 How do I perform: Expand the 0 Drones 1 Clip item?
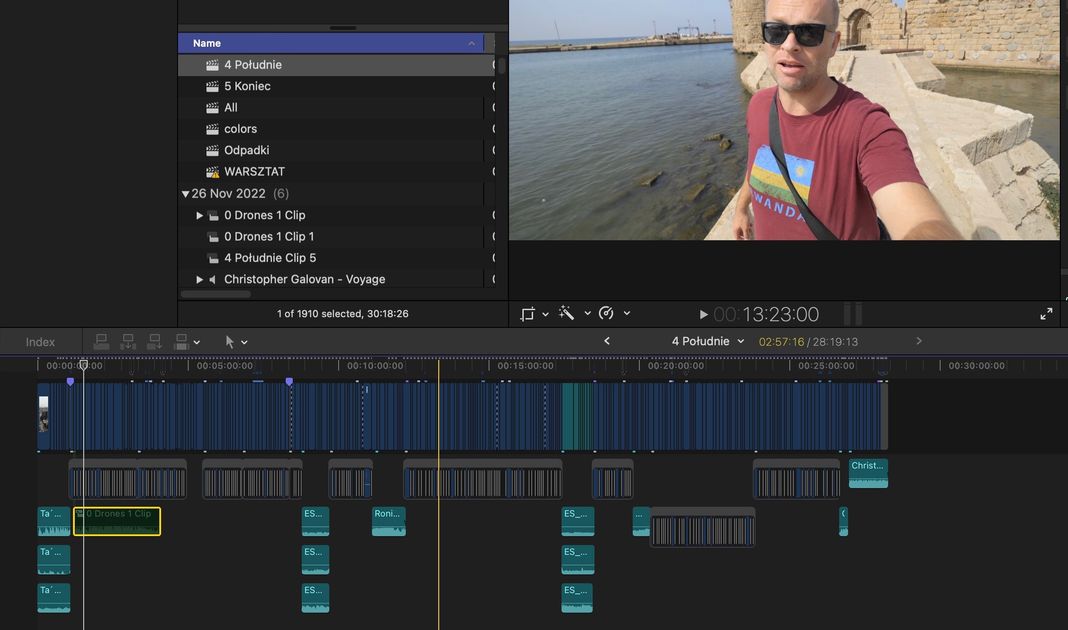[x=199, y=215]
